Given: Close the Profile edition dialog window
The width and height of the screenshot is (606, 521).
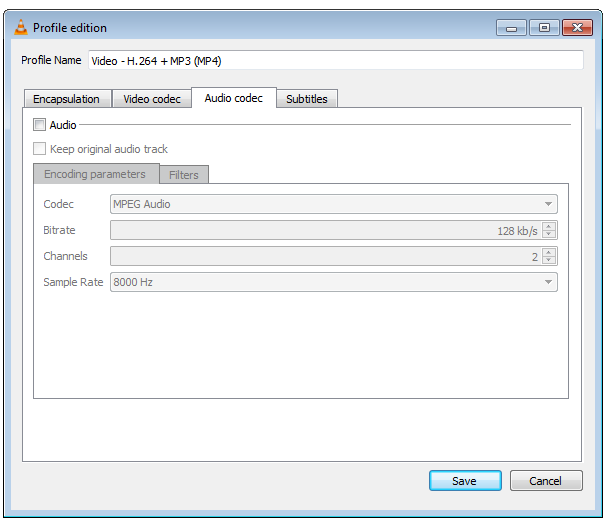Looking at the screenshot, I should coord(576,27).
